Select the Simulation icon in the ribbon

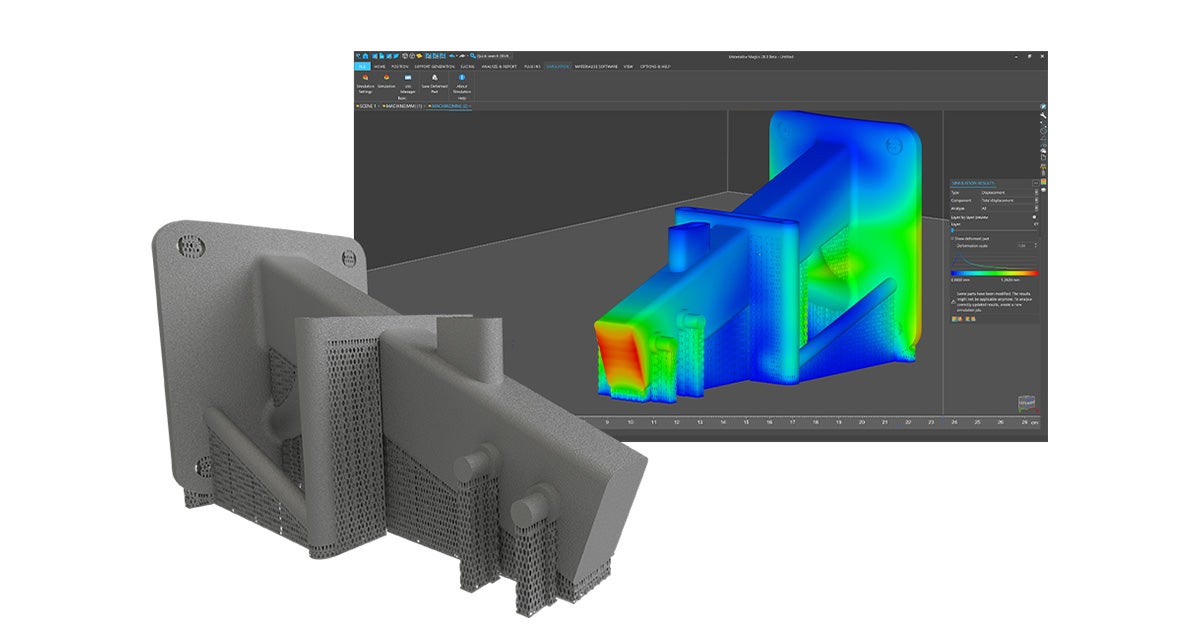[x=385, y=85]
